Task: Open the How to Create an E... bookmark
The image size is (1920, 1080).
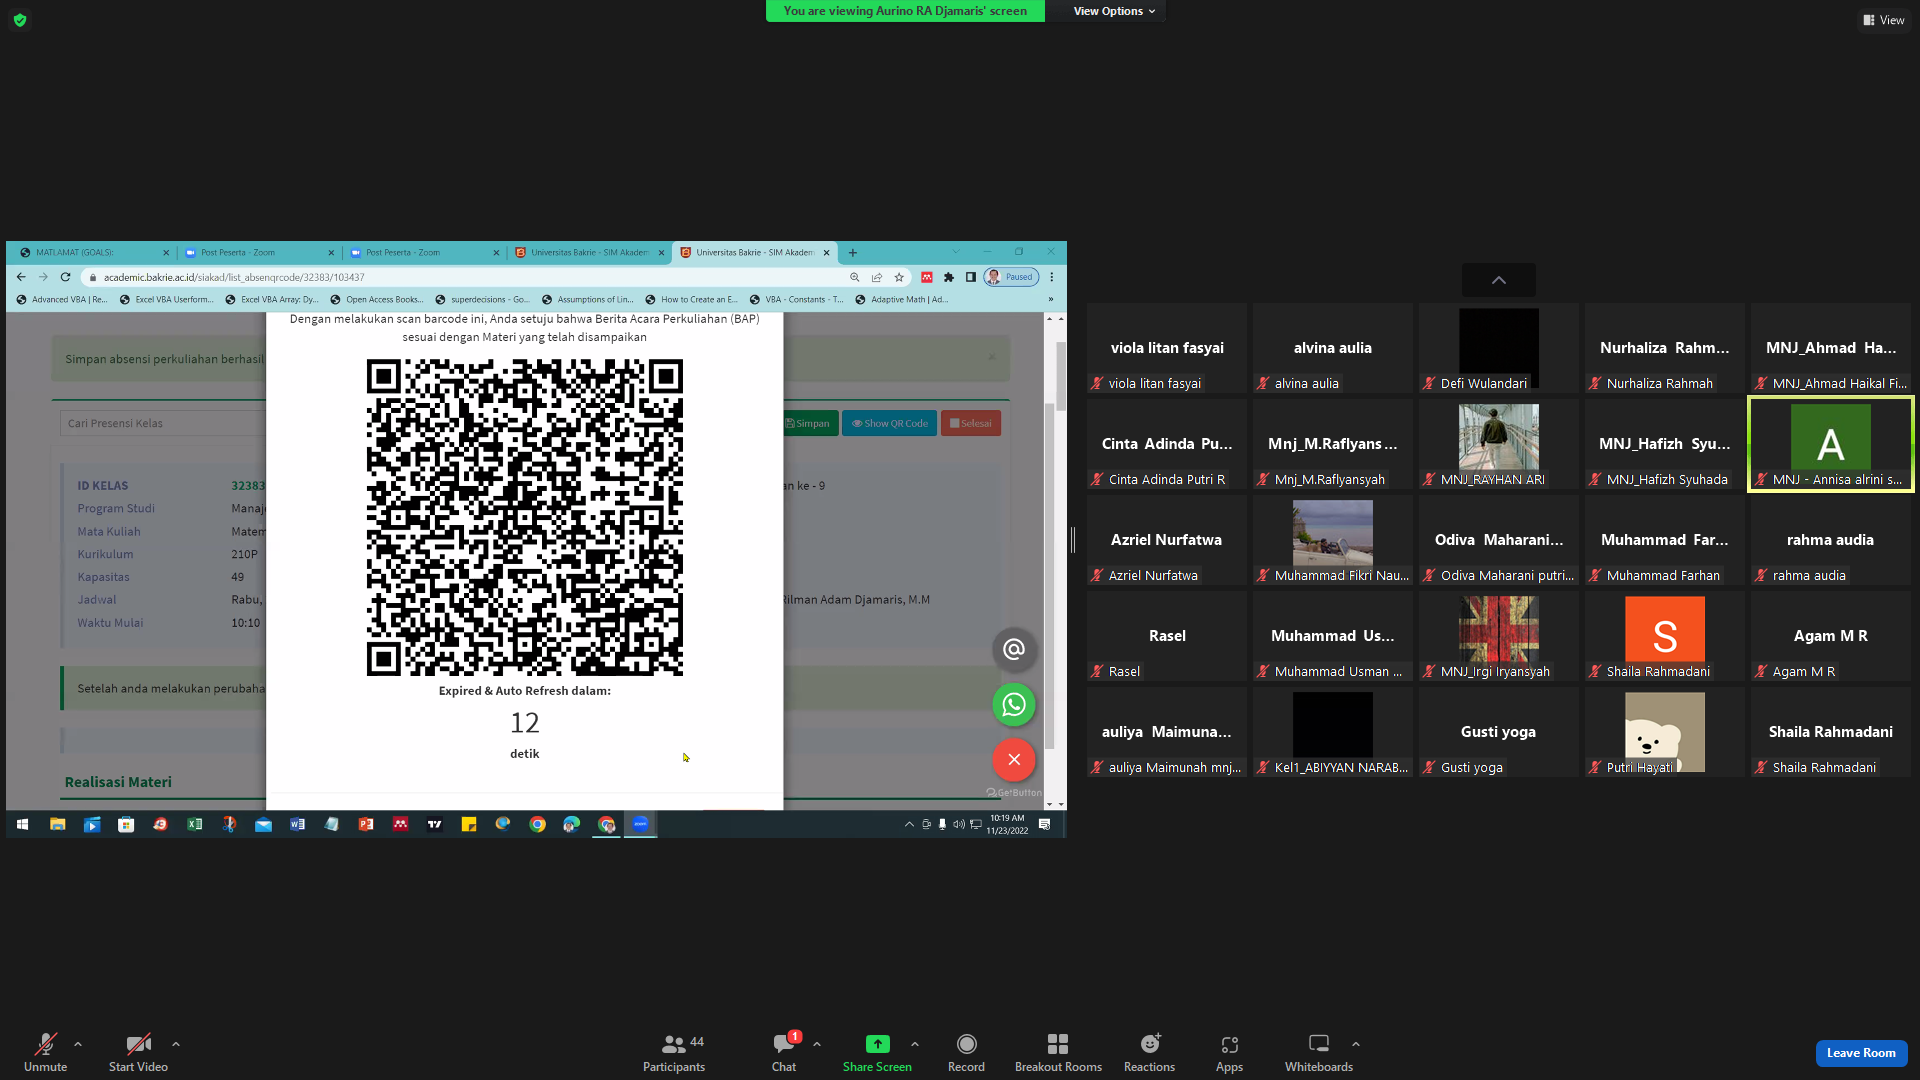Action: pyautogui.click(x=692, y=299)
